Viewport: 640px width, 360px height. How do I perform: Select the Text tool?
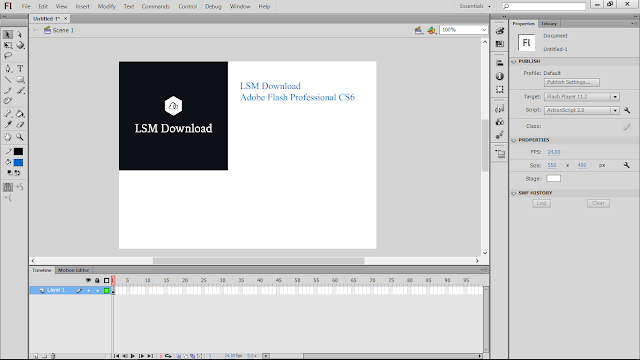point(20,69)
